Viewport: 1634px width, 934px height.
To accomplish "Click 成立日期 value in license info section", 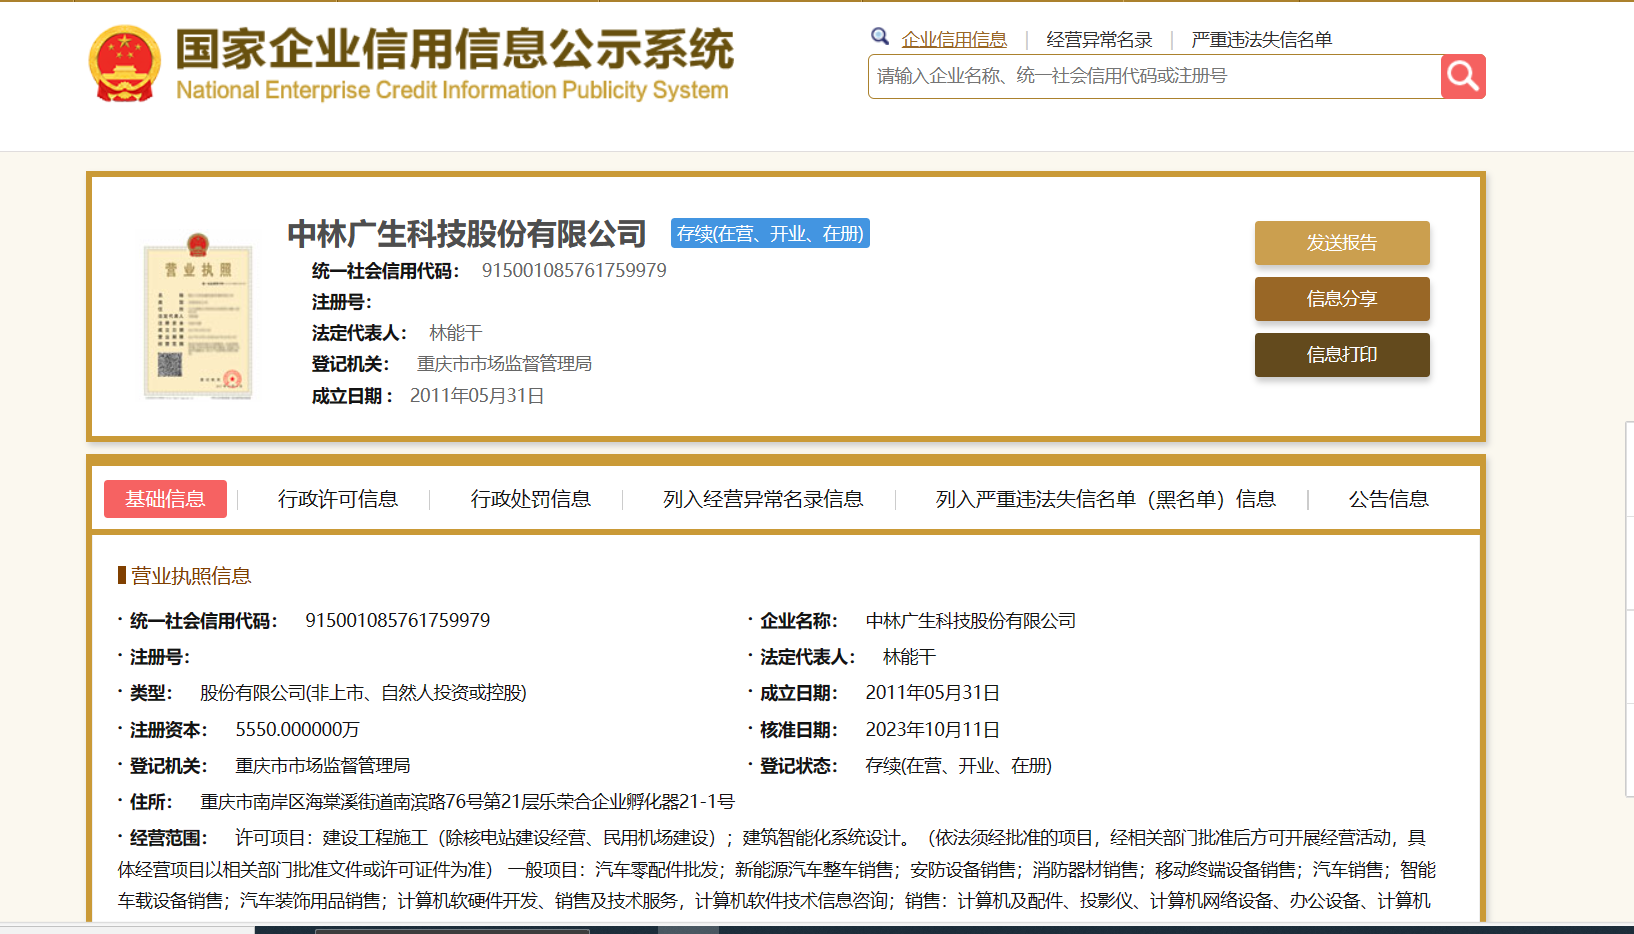I will tap(933, 693).
